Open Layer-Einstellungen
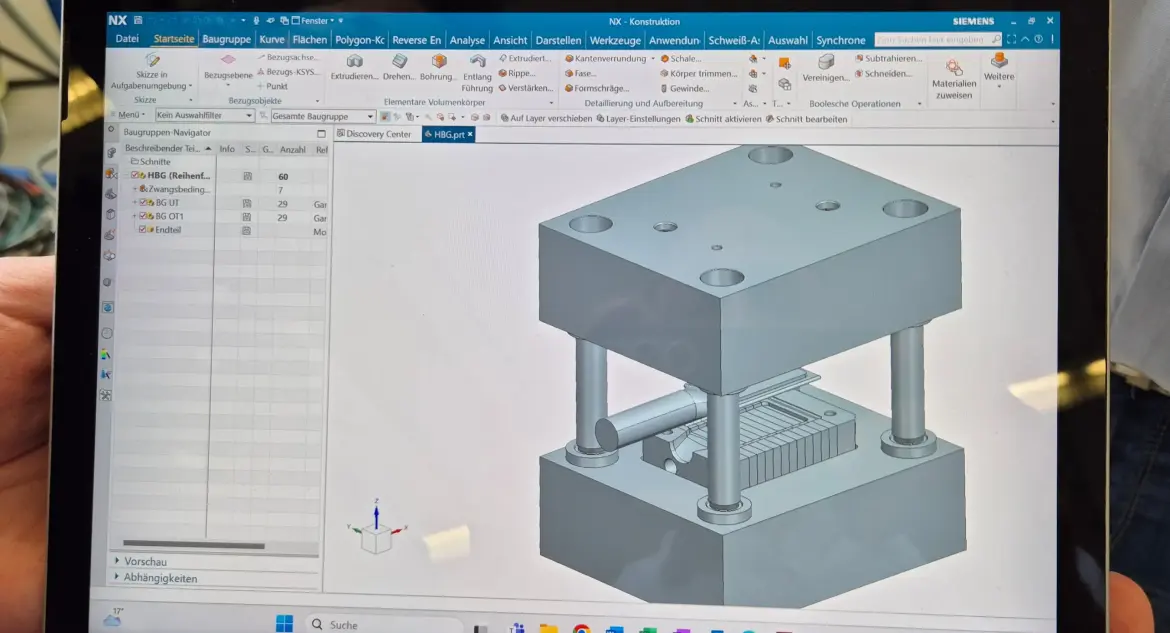 pos(639,118)
